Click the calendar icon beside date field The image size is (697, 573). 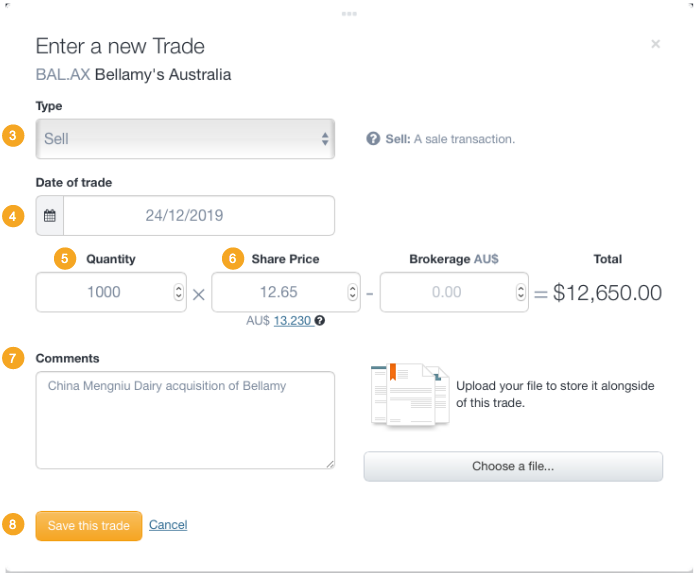tap(50, 215)
